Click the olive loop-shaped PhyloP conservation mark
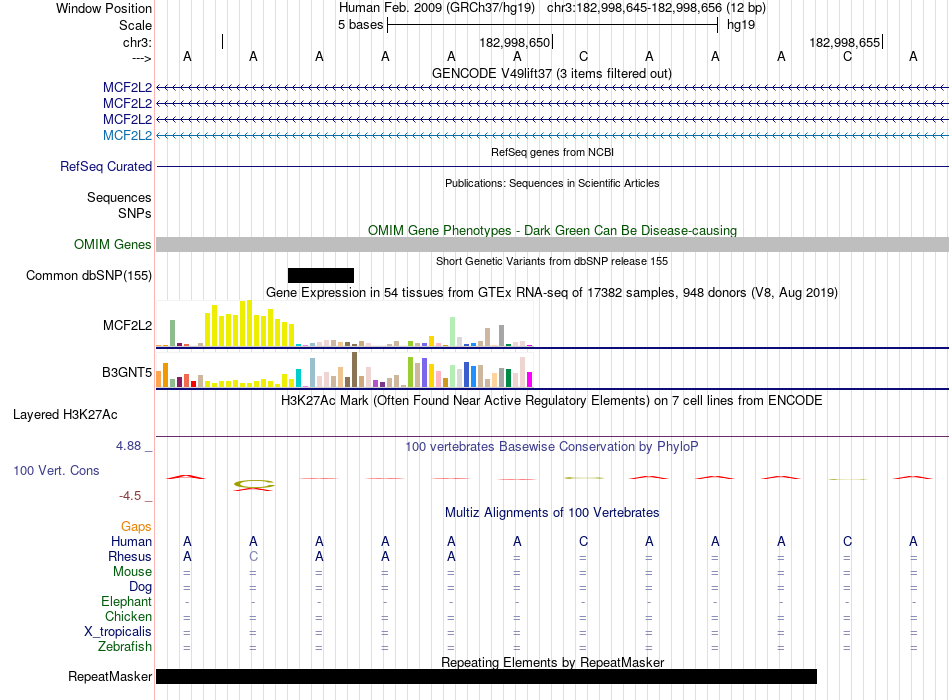Viewport: 950px width, 700px height. (254, 484)
